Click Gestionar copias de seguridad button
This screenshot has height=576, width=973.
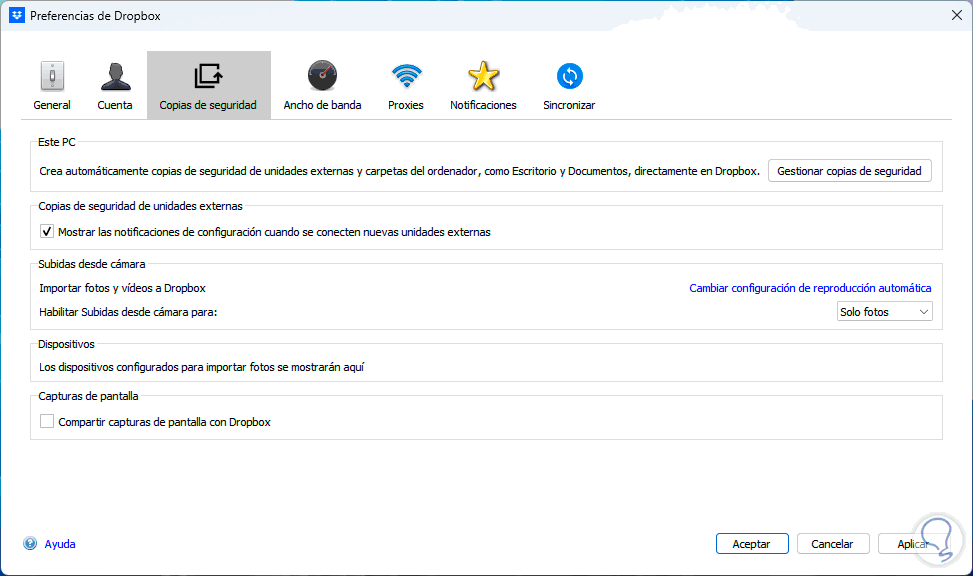(x=850, y=171)
